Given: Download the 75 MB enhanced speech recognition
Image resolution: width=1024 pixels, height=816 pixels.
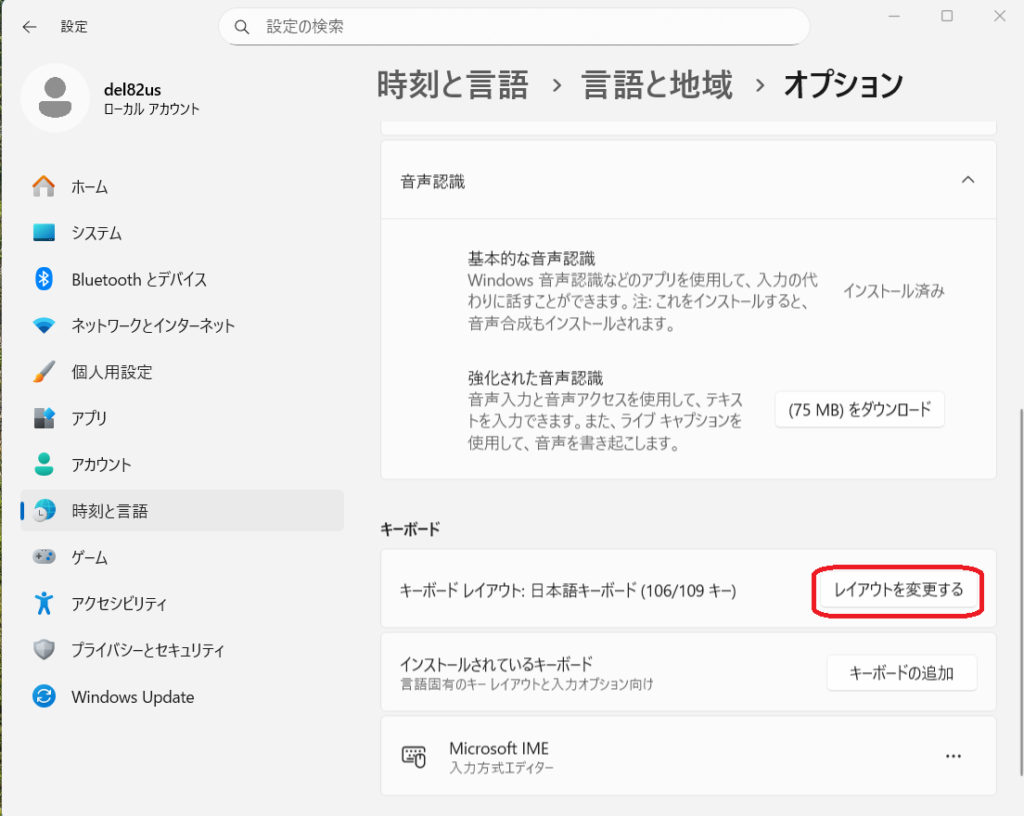Looking at the screenshot, I should tap(859, 409).
